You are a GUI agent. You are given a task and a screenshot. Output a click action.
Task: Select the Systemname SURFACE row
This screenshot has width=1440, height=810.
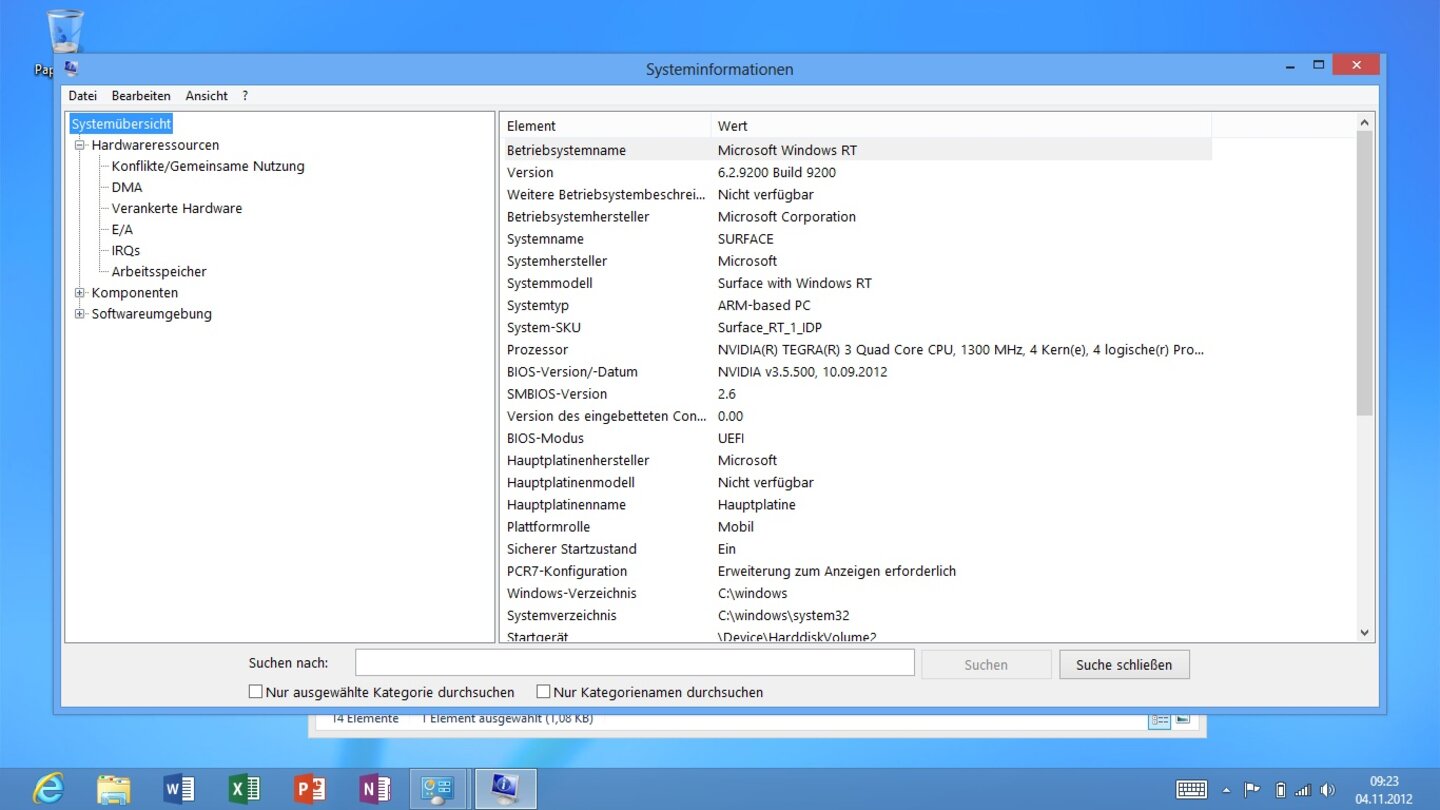tap(856, 239)
